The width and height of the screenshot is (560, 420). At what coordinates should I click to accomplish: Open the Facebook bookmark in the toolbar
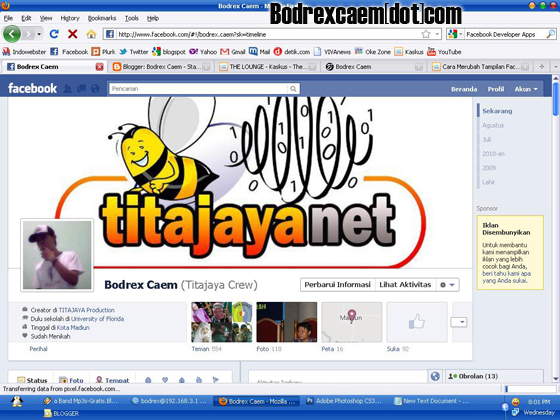tap(69, 52)
